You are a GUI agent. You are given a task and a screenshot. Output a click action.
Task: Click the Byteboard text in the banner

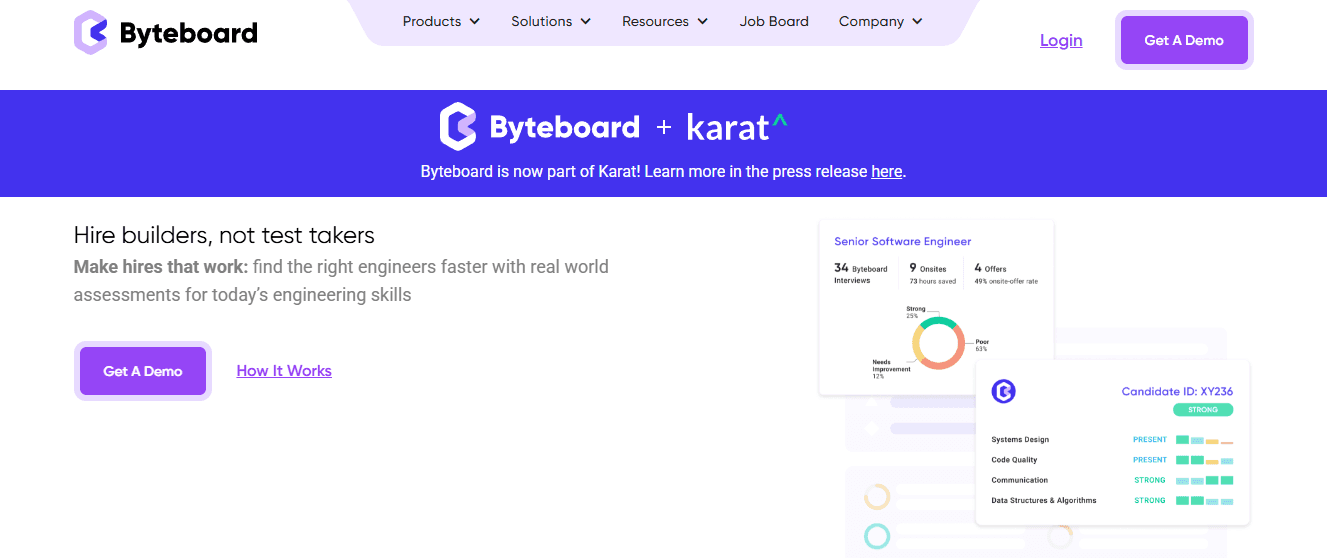[564, 127]
